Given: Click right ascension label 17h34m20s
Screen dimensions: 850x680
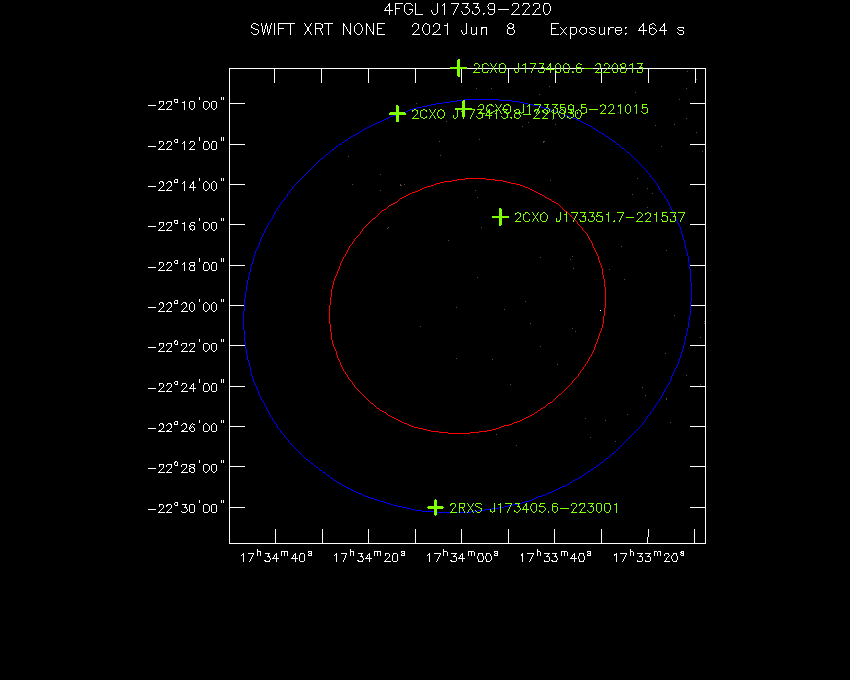Looking at the screenshot, I should pos(369,557).
